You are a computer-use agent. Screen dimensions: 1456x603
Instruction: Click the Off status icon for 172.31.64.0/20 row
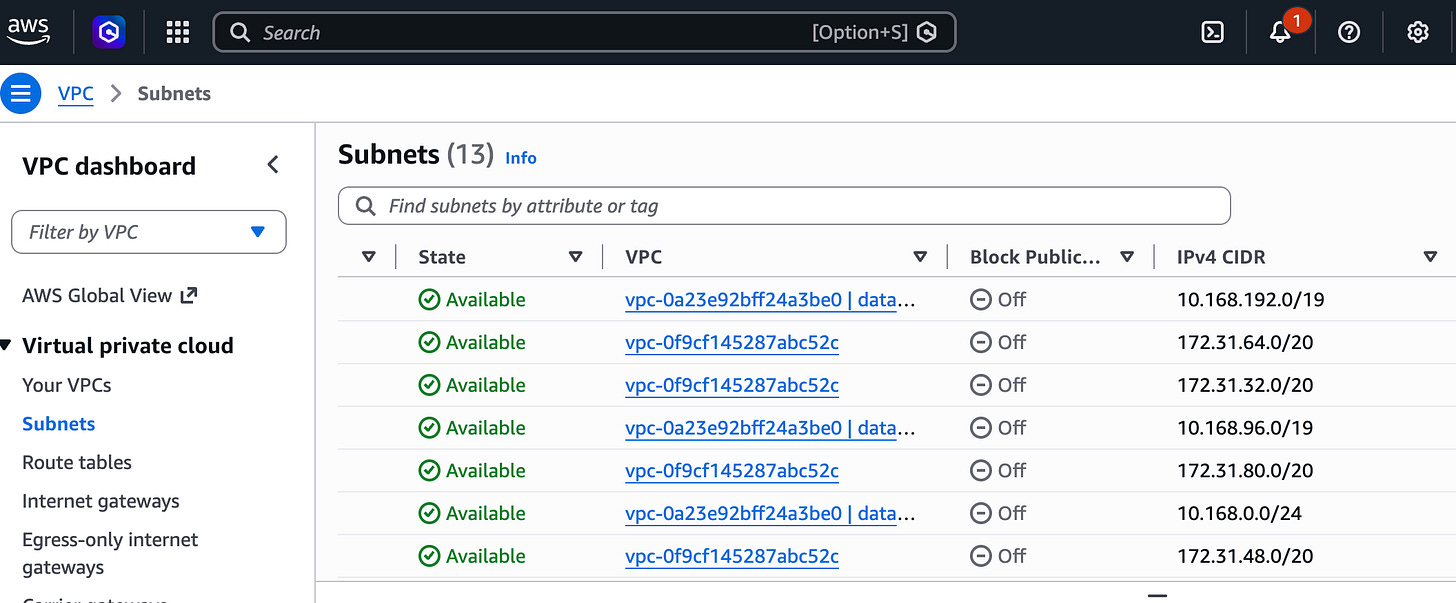coord(981,343)
